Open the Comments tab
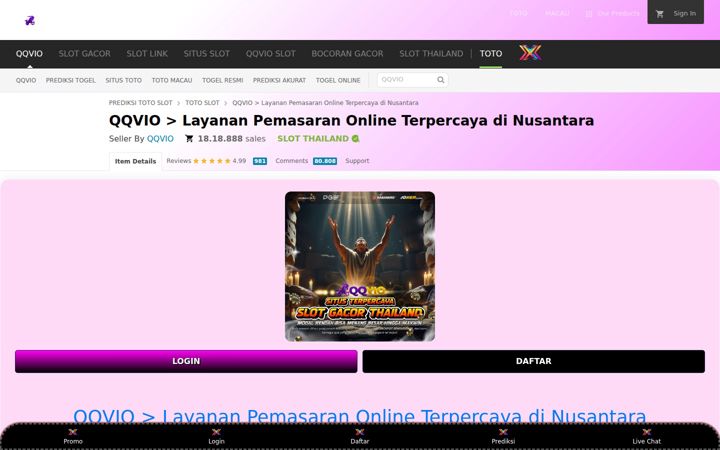720x450 pixels. (x=292, y=161)
